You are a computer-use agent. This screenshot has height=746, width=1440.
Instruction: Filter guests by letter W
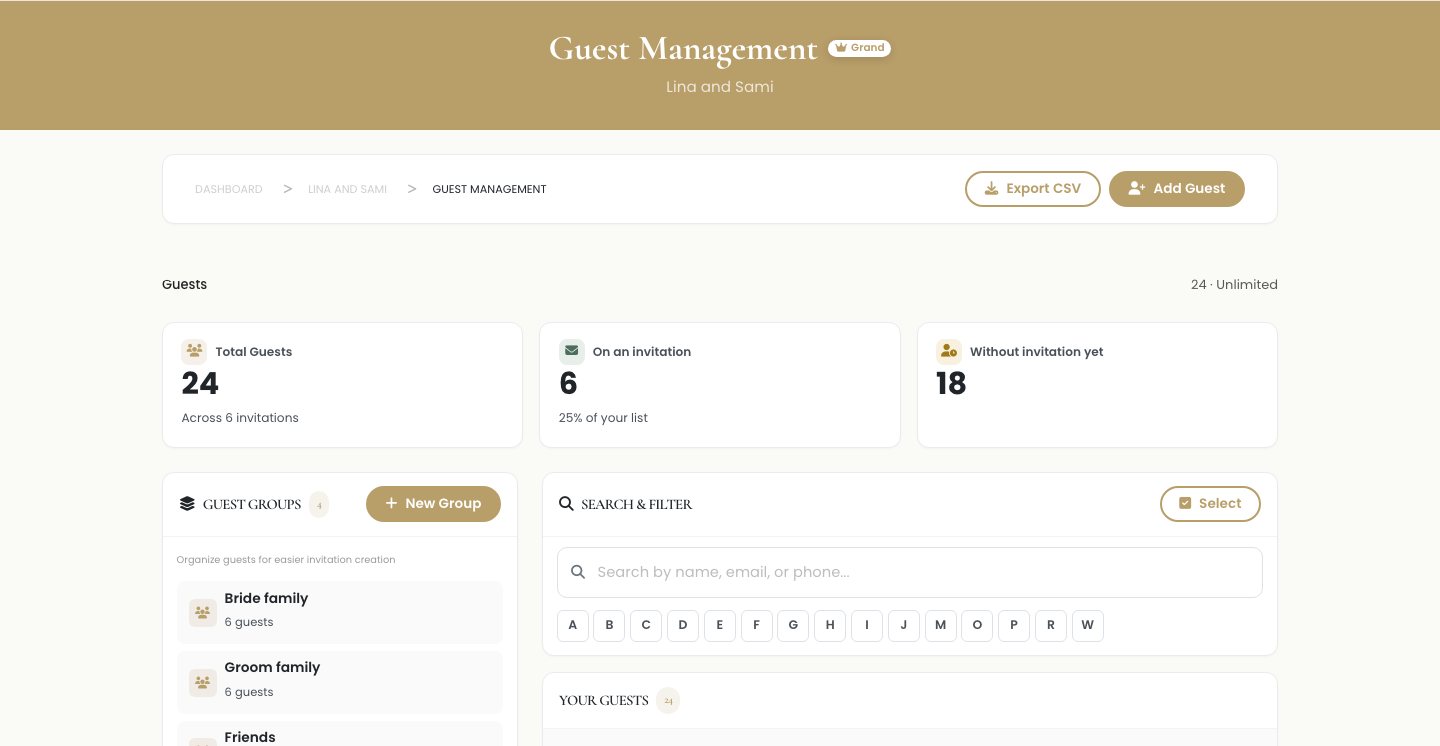click(1088, 625)
